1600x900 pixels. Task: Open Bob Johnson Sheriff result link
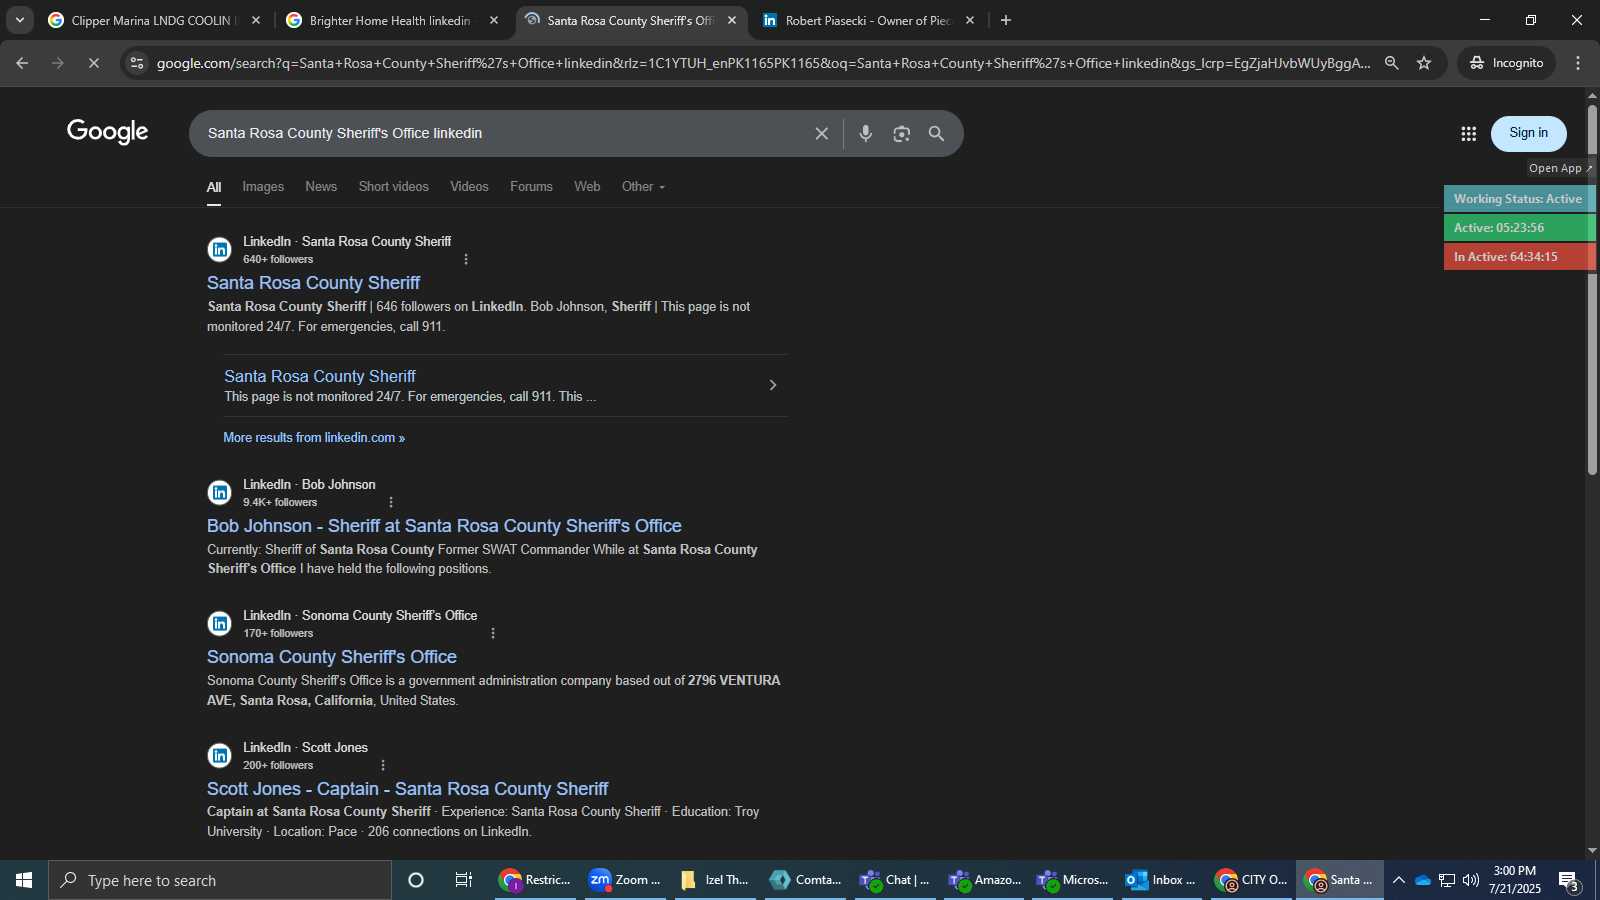(444, 526)
